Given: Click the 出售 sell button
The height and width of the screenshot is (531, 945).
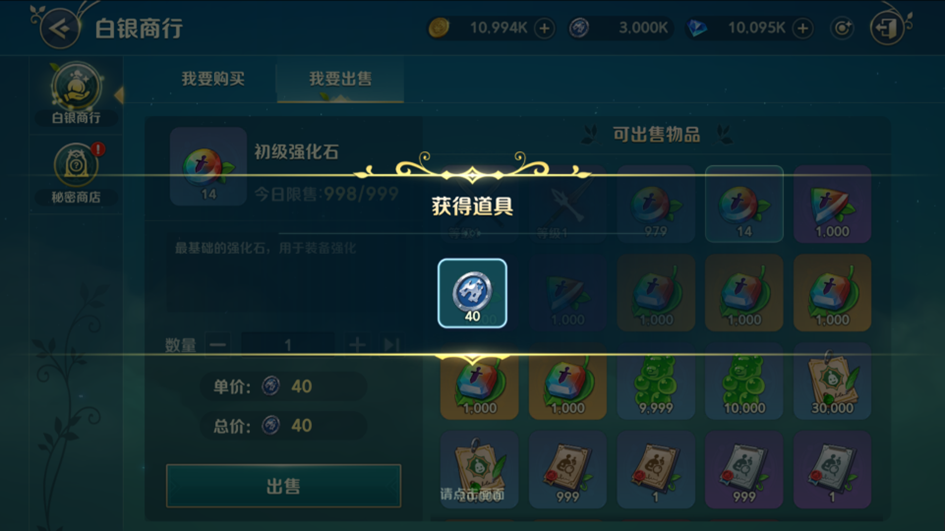Looking at the screenshot, I should pyautogui.click(x=283, y=486).
